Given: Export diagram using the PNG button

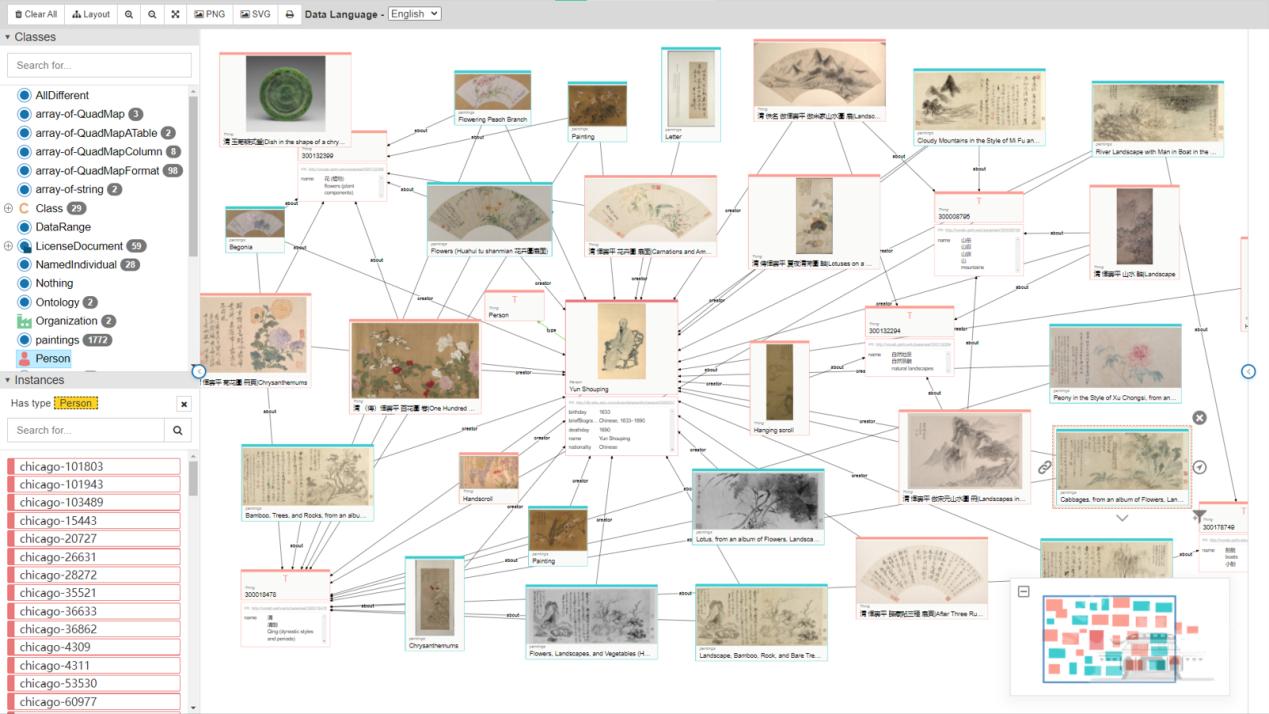Looking at the screenshot, I should point(210,14).
